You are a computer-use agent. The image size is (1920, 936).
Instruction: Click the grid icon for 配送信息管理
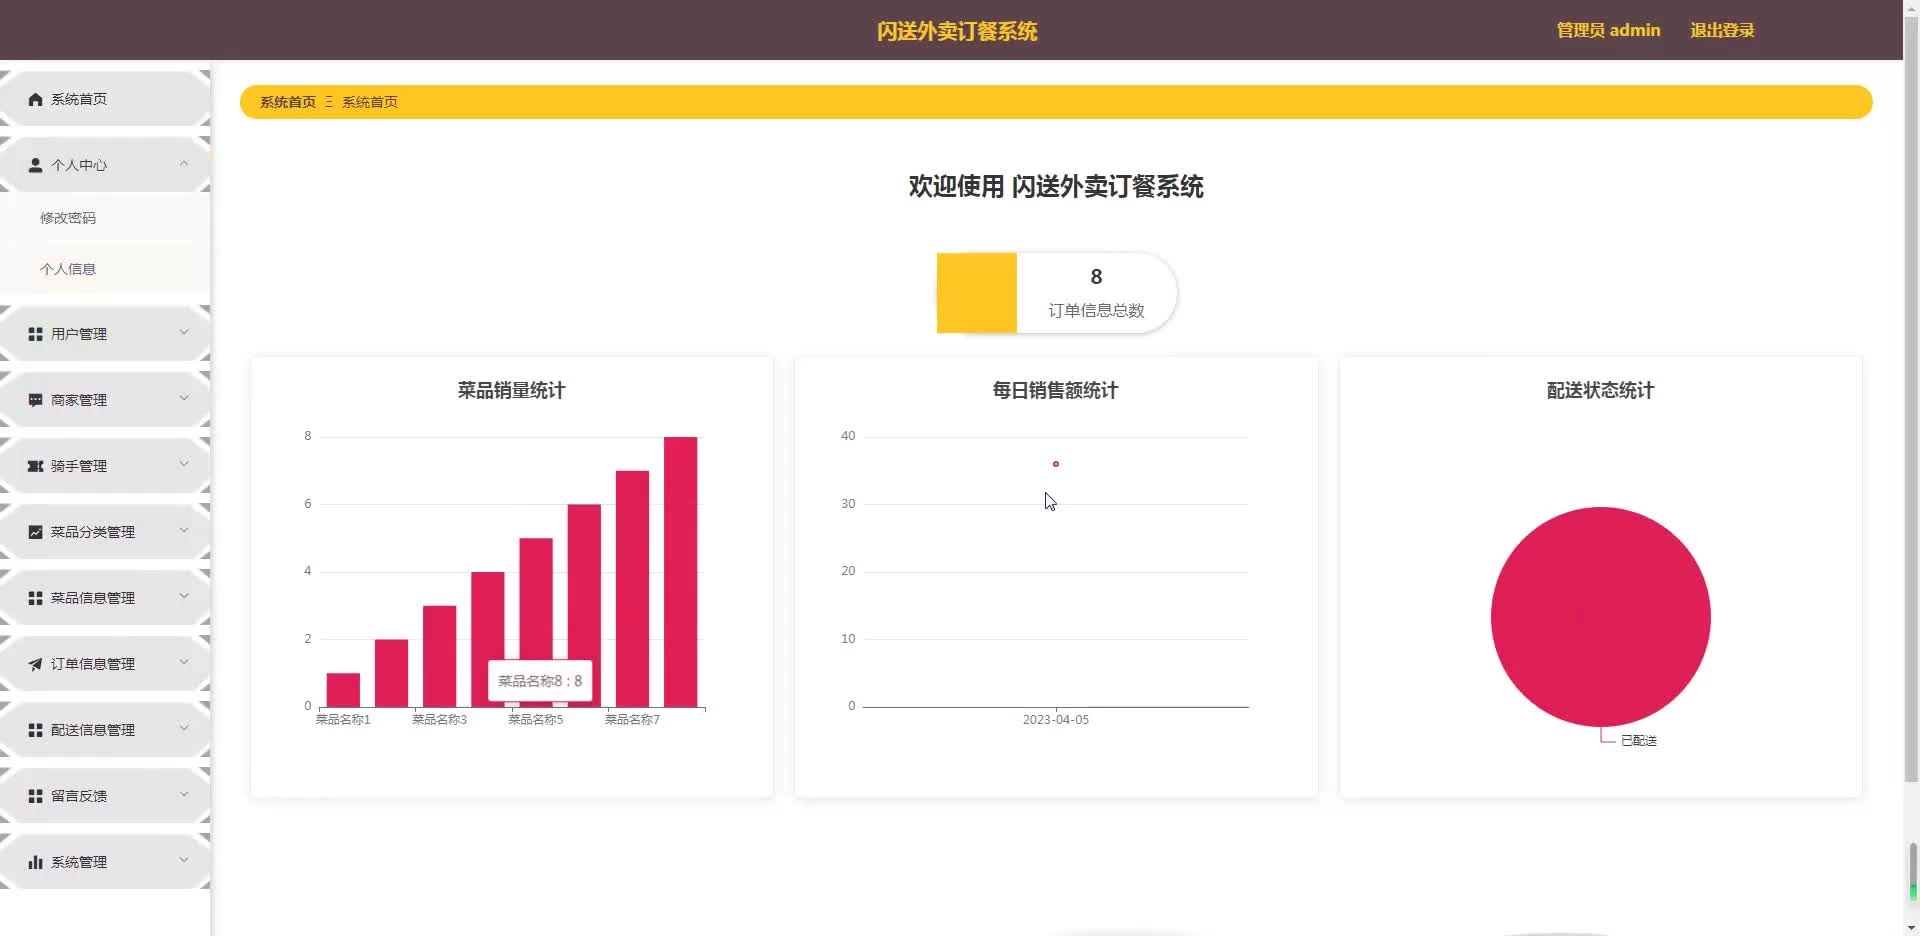pyautogui.click(x=35, y=730)
